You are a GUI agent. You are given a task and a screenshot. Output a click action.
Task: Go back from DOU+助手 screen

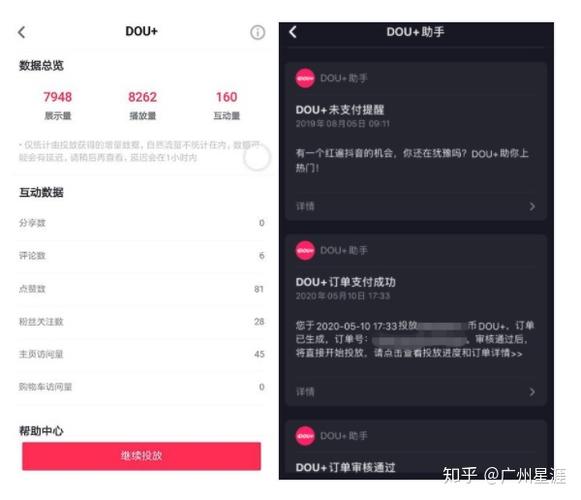pos(293,32)
